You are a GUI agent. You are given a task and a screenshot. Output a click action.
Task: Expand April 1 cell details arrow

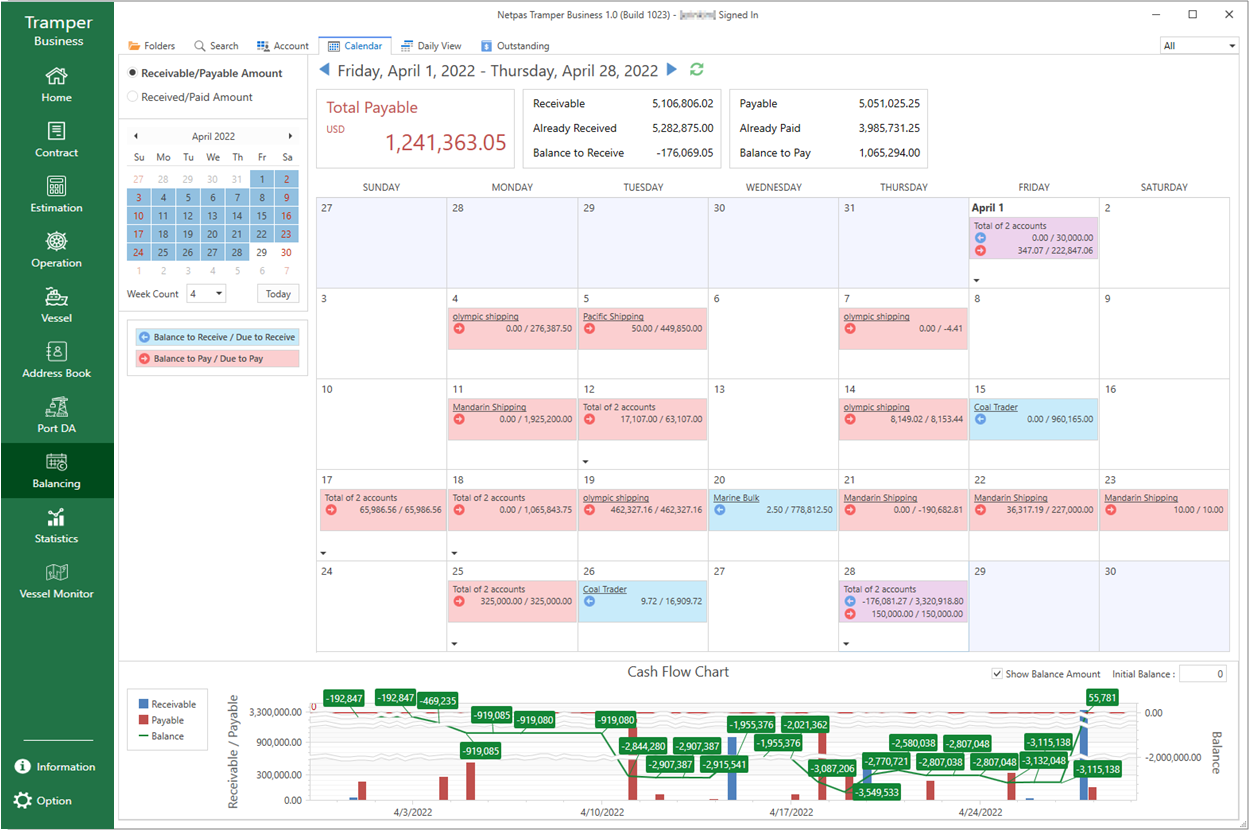(x=976, y=281)
